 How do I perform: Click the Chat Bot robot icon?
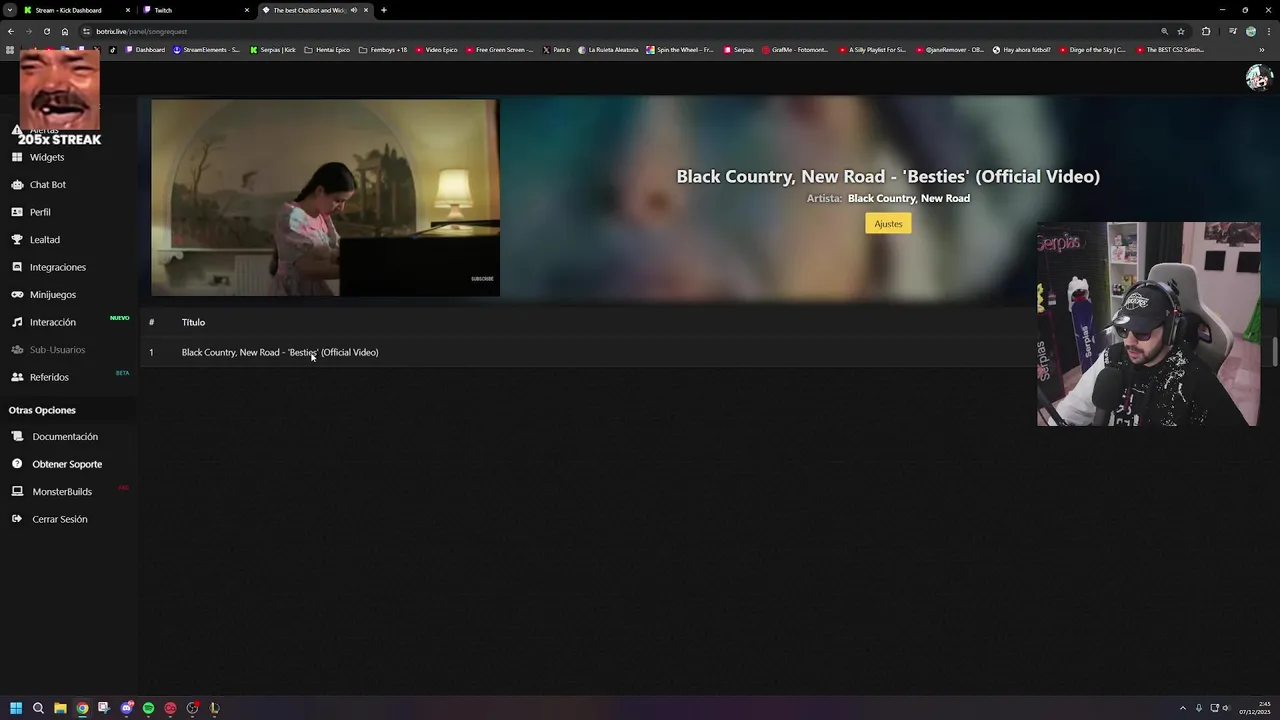pos(17,185)
